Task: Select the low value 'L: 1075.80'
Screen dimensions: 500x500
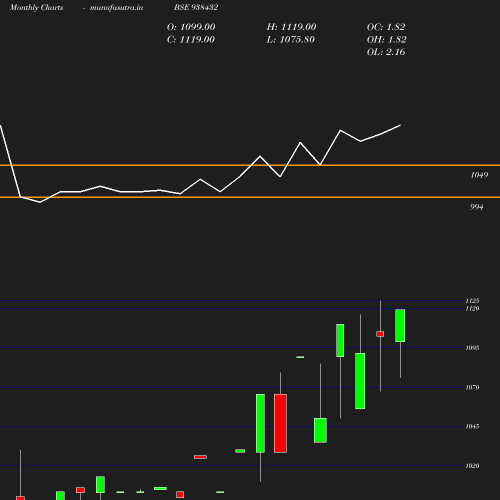Action: point(291,40)
